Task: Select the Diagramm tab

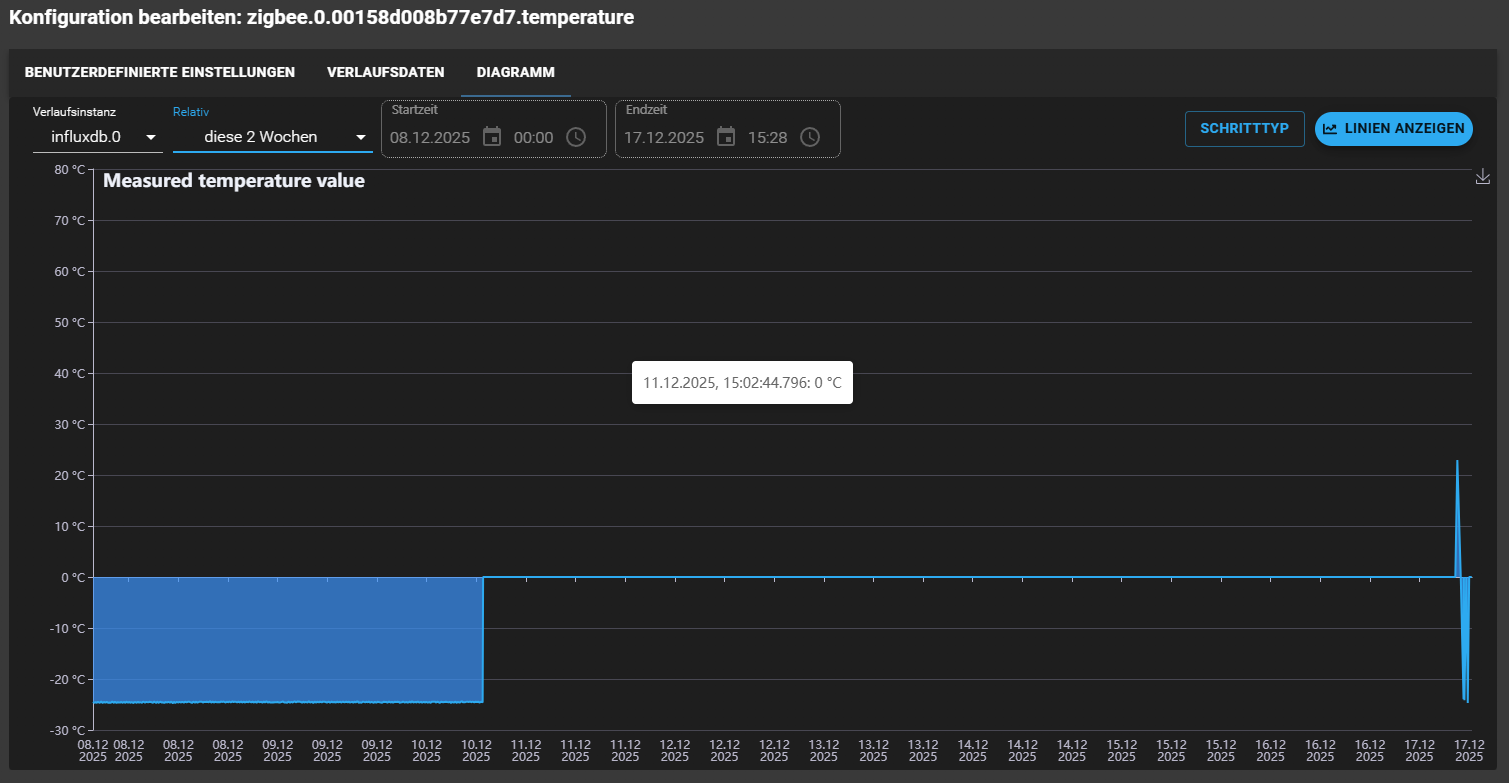Action: point(516,73)
